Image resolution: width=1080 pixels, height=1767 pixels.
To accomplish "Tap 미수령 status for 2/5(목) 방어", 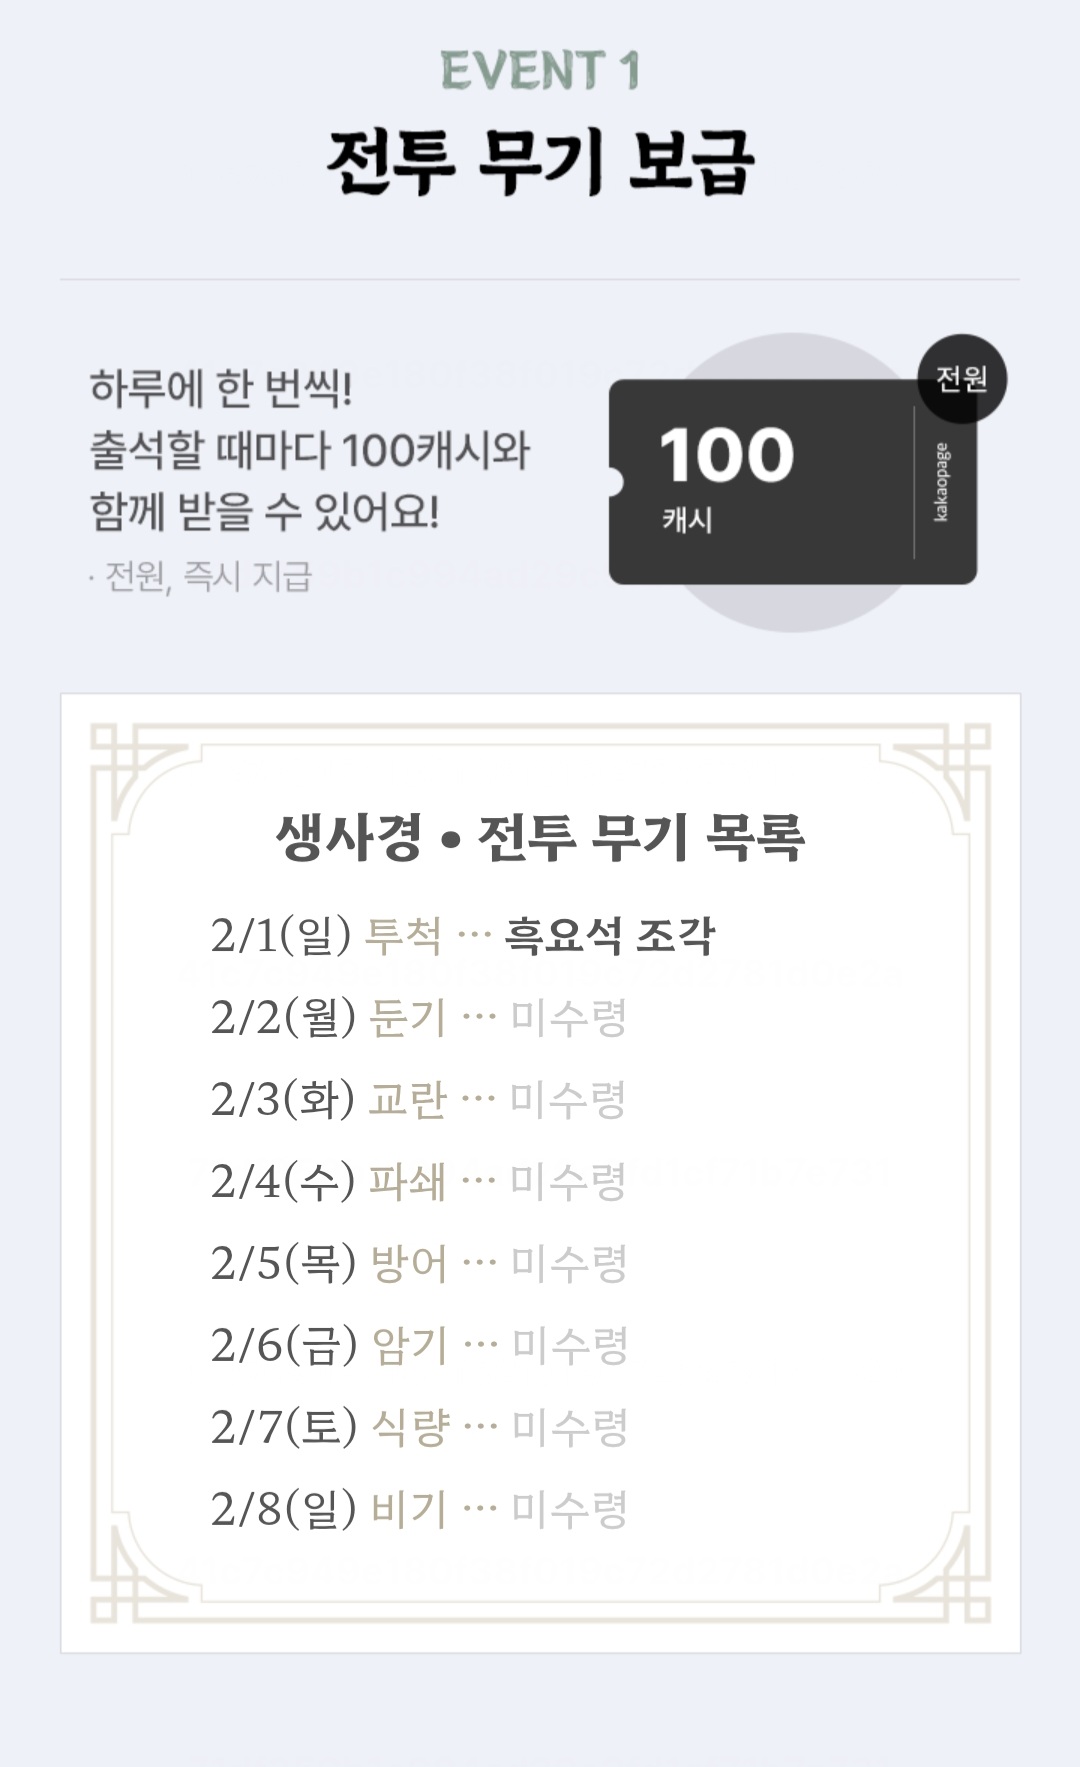I will pos(568,1264).
